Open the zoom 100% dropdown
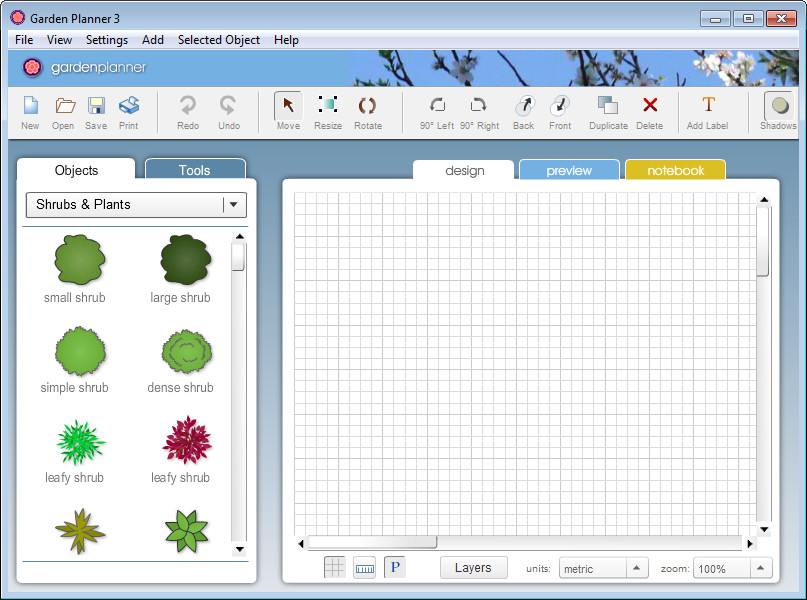 [760, 568]
